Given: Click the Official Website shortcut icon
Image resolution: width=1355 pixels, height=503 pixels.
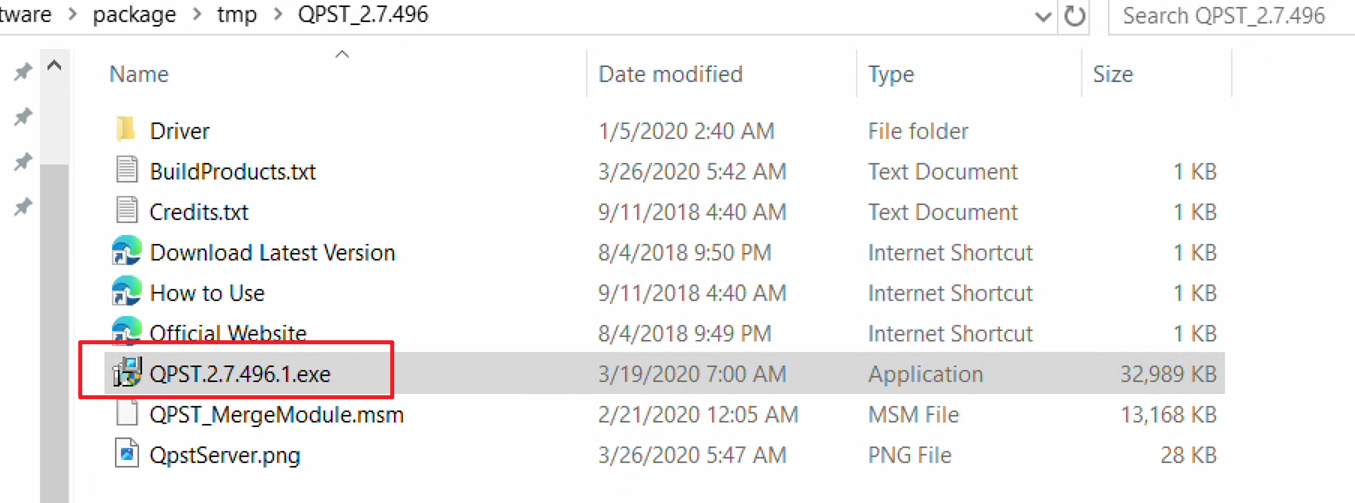Looking at the screenshot, I should pyautogui.click(x=126, y=330).
